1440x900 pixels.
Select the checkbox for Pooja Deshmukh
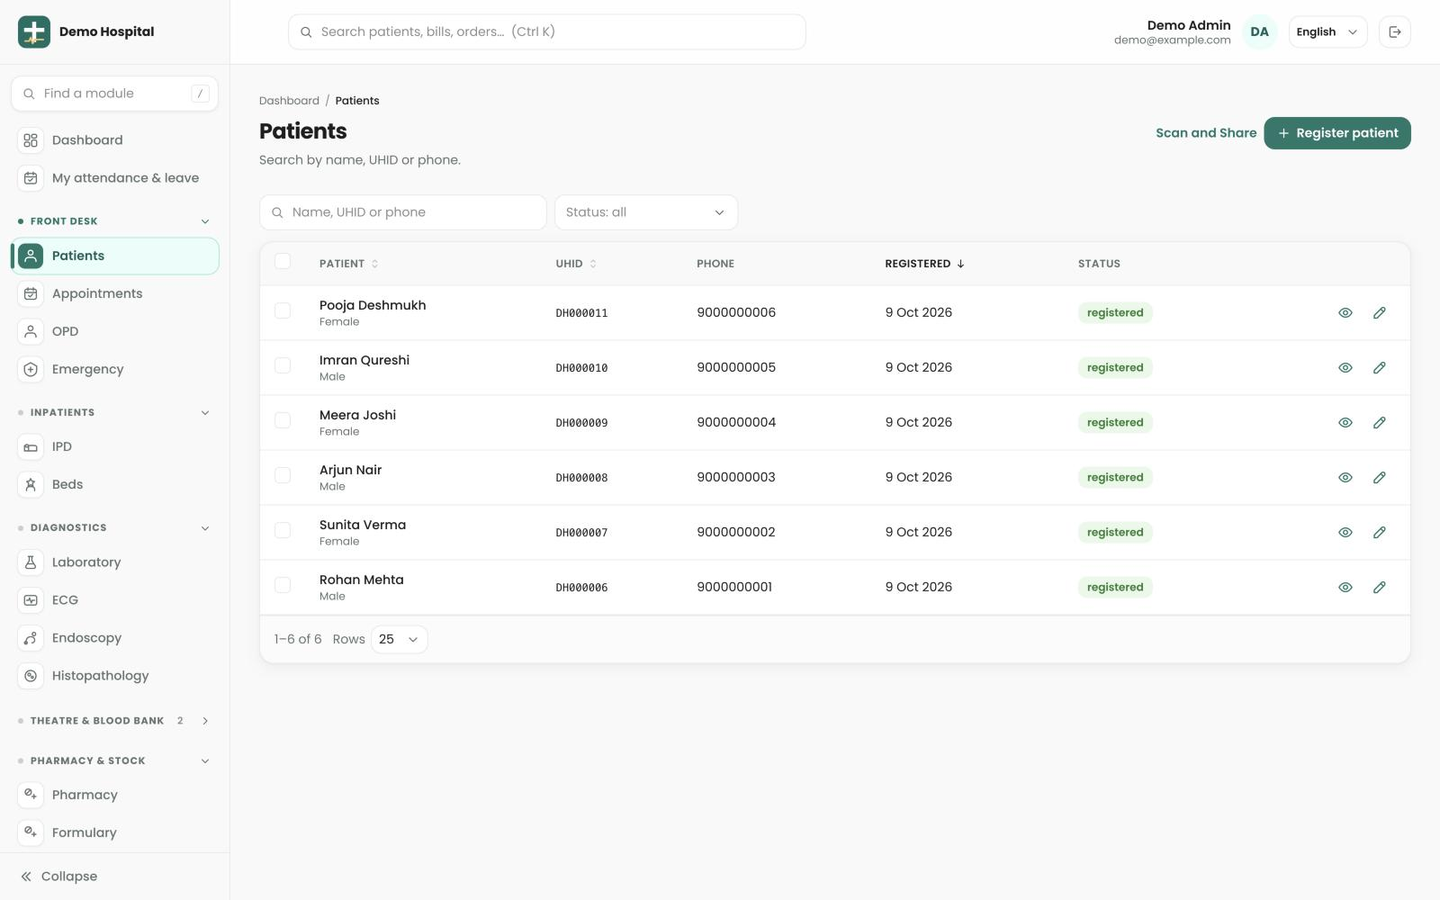point(283,311)
